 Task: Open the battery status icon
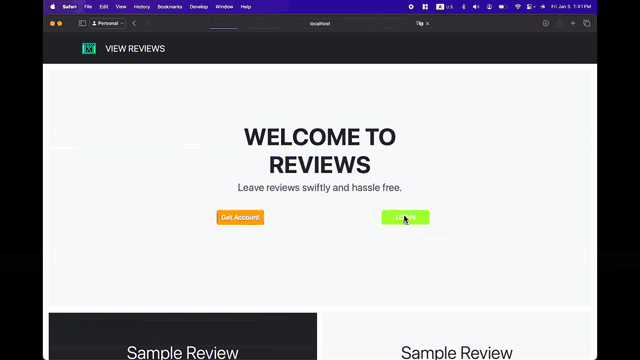pos(503,7)
